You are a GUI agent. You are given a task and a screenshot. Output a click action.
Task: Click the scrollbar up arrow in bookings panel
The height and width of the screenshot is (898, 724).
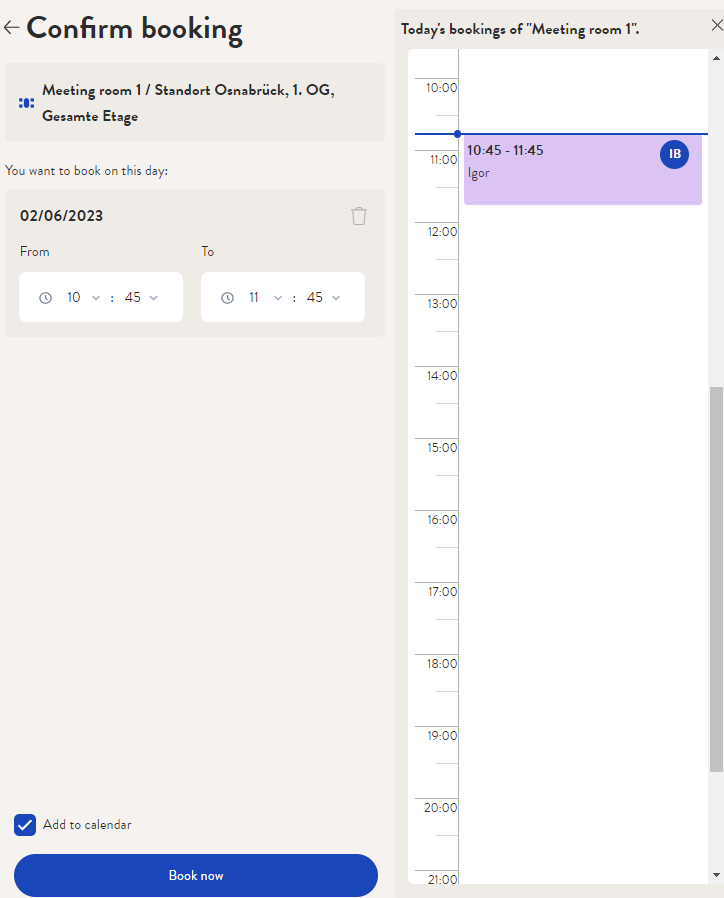tap(716, 58)
